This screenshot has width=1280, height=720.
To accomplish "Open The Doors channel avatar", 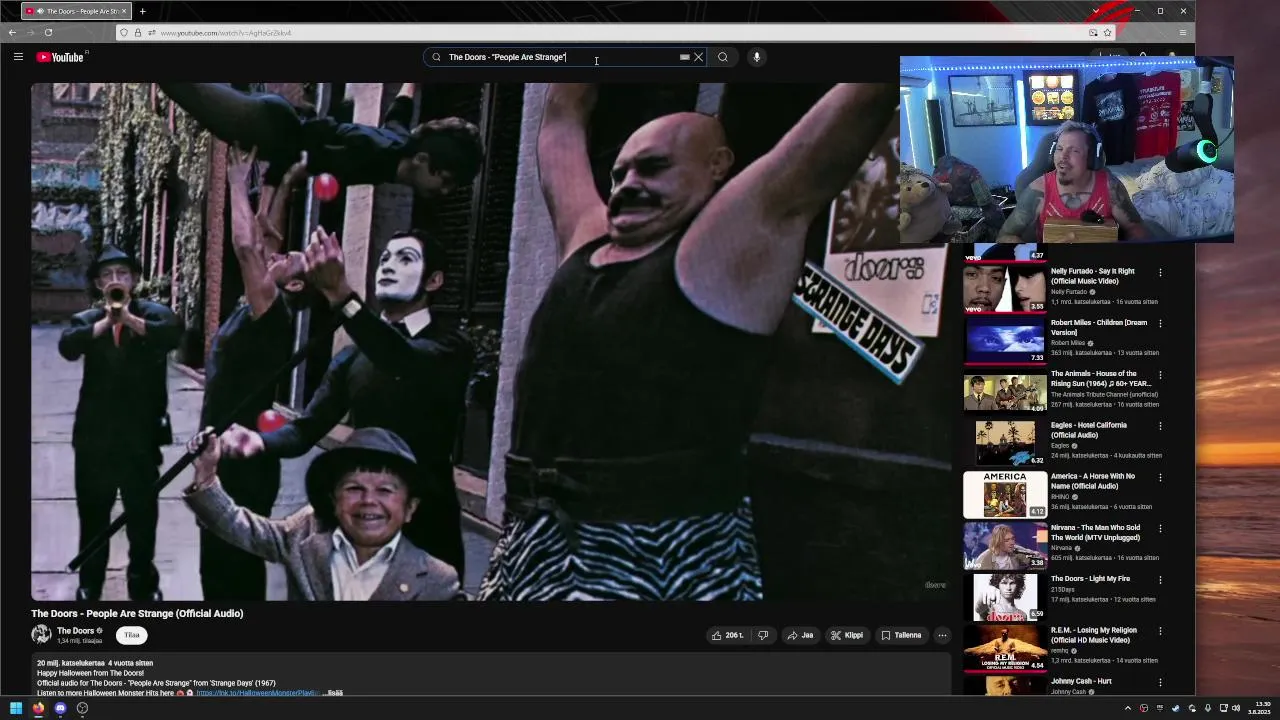I will pyautogui.click(x=41, y=634).
